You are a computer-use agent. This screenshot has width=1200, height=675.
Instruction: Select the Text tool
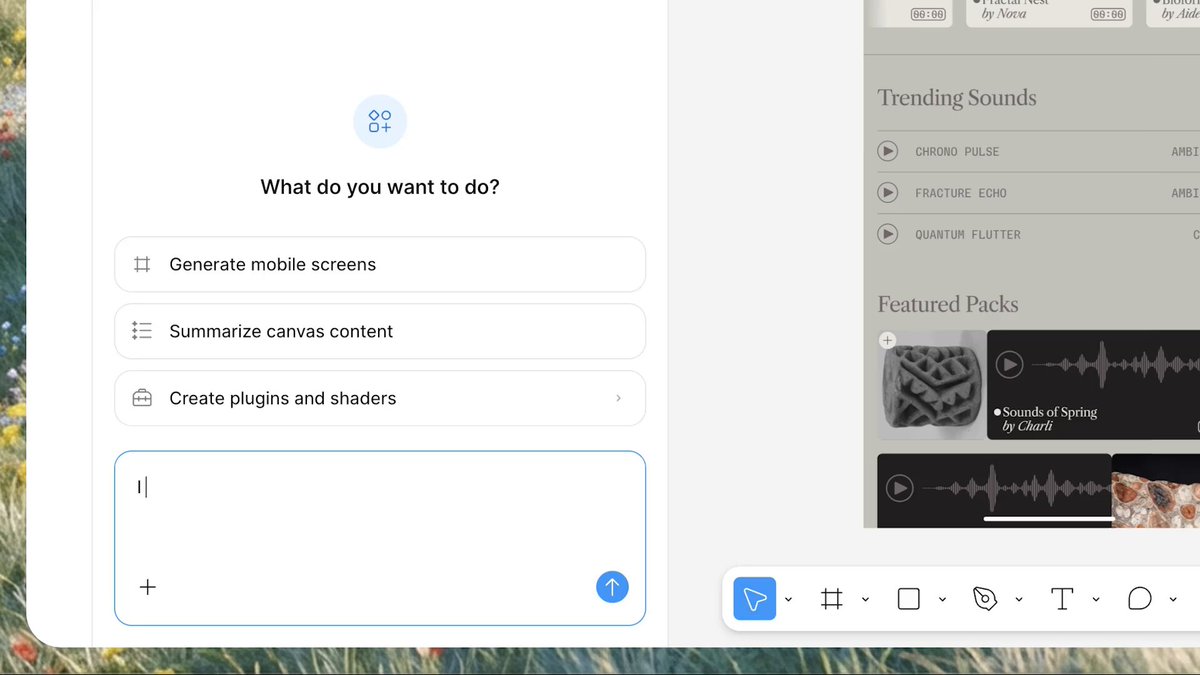[1062, 599]
